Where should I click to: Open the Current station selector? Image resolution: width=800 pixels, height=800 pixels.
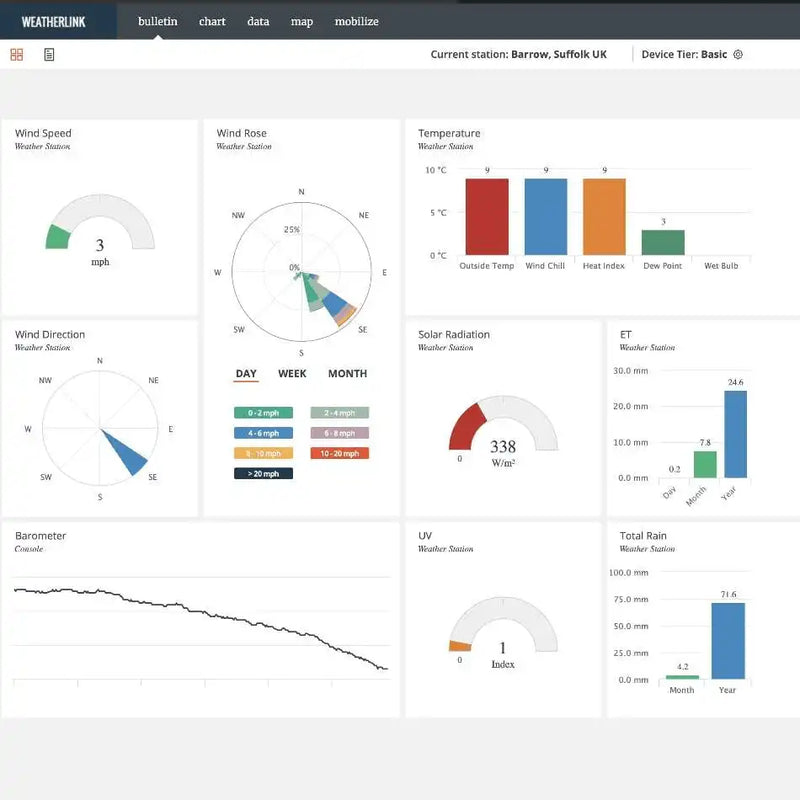click(x=518, y=54)
